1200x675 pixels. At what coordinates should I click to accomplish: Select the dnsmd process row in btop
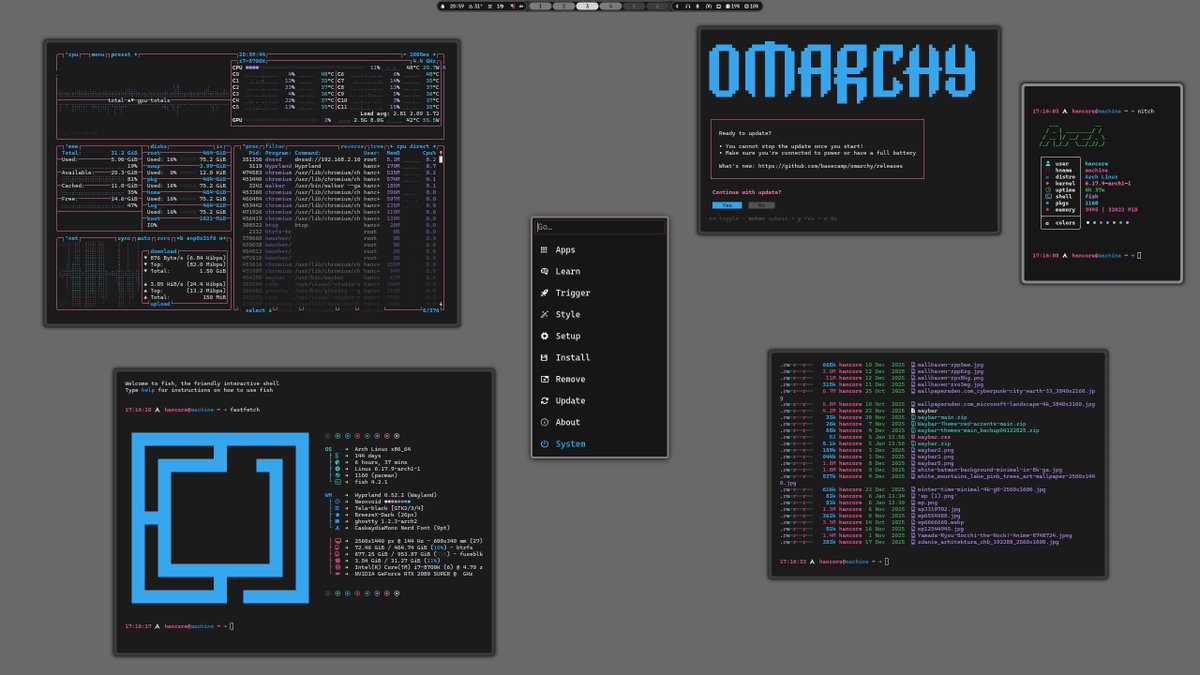338,159
